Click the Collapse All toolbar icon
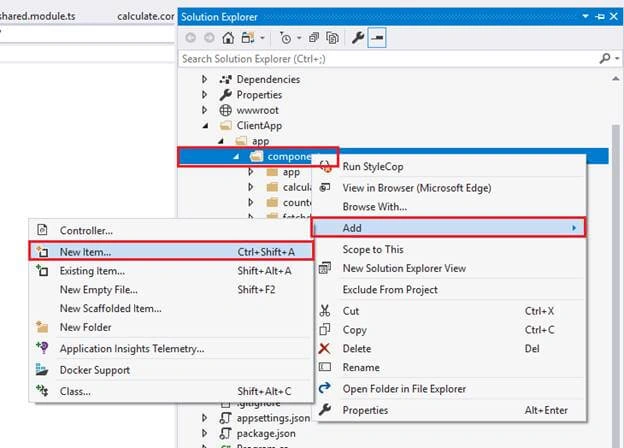The image size is (624, 448). (314, 38)
